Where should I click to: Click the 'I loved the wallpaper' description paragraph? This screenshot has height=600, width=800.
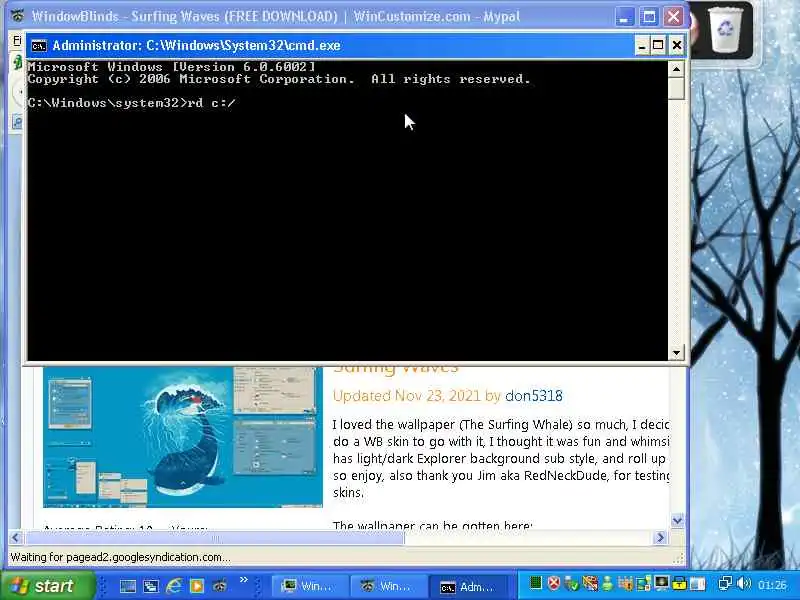pos(501,458)
